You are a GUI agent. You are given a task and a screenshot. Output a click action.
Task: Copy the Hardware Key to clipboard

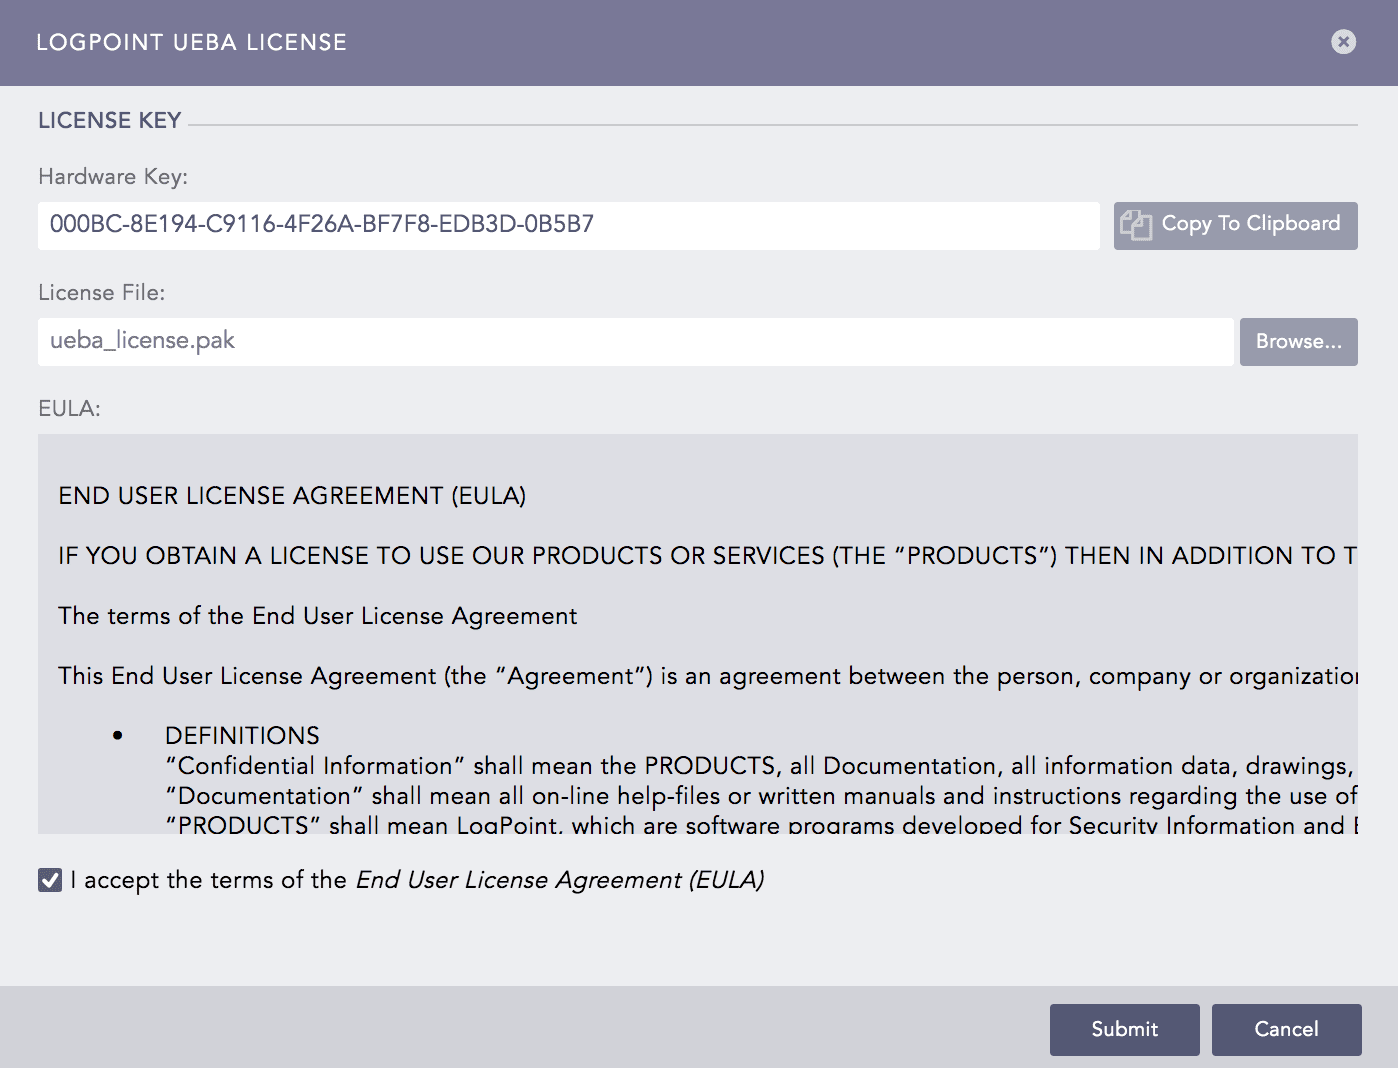(1235, 225)
